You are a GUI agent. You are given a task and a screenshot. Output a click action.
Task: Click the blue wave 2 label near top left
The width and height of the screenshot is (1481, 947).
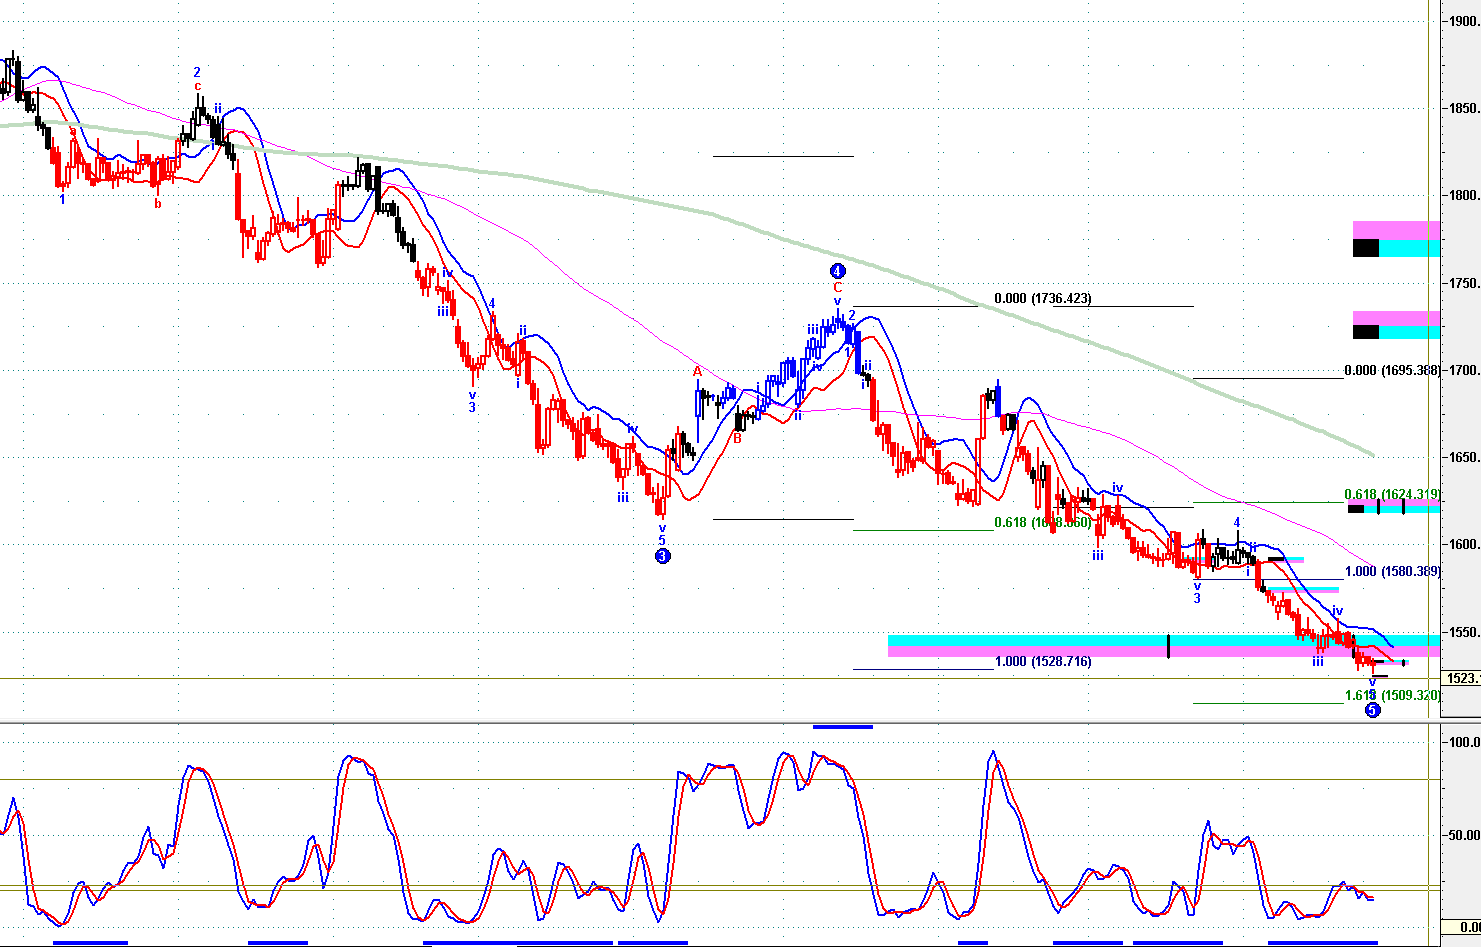197,72
